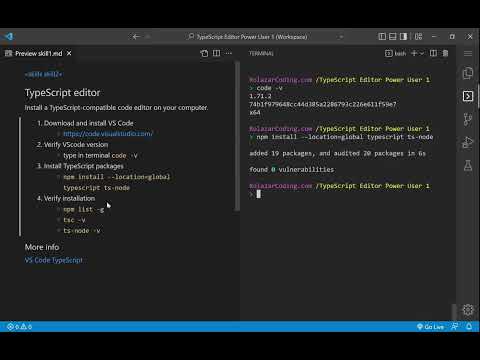This screenshot has height=360, width=480.
Task: Click the 'More info' heading
Action: tap(42, 247)
